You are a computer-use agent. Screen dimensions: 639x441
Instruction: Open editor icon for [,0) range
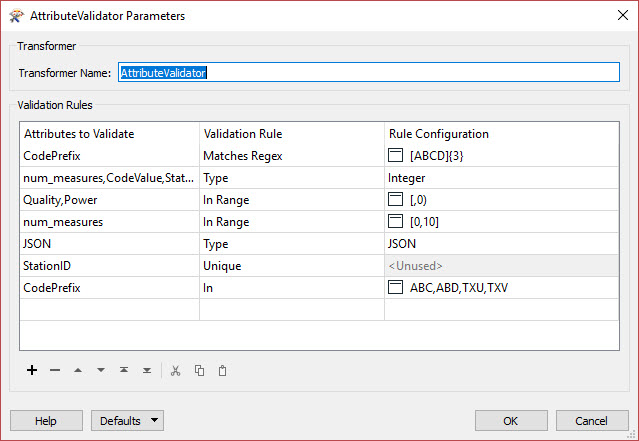(x=395, y=199)
